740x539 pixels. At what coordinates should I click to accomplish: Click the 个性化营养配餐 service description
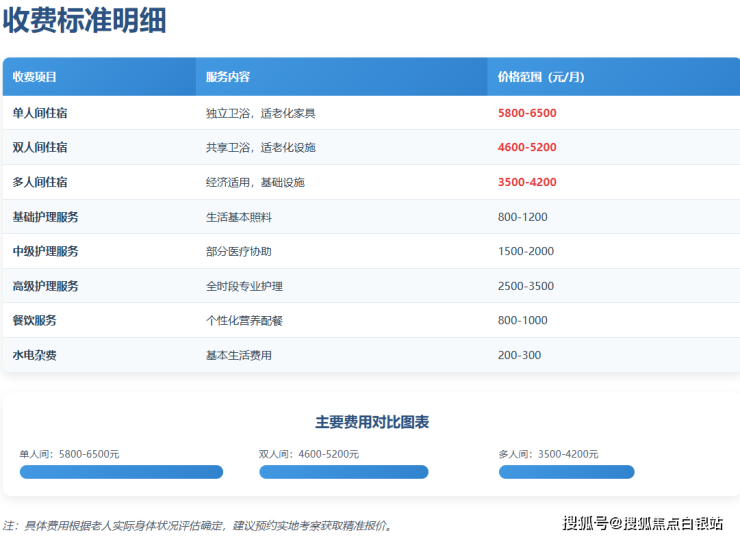pos(244,320)
